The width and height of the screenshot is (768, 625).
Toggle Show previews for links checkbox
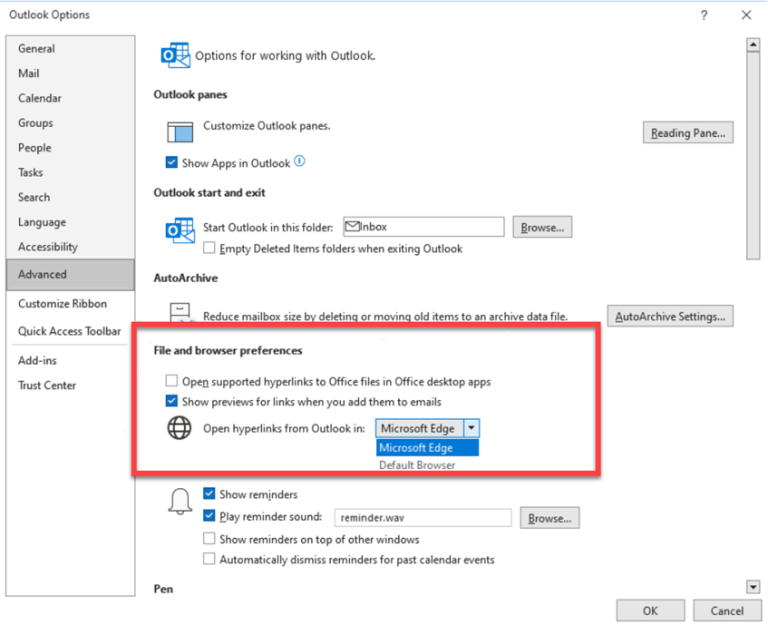(171, 401)
